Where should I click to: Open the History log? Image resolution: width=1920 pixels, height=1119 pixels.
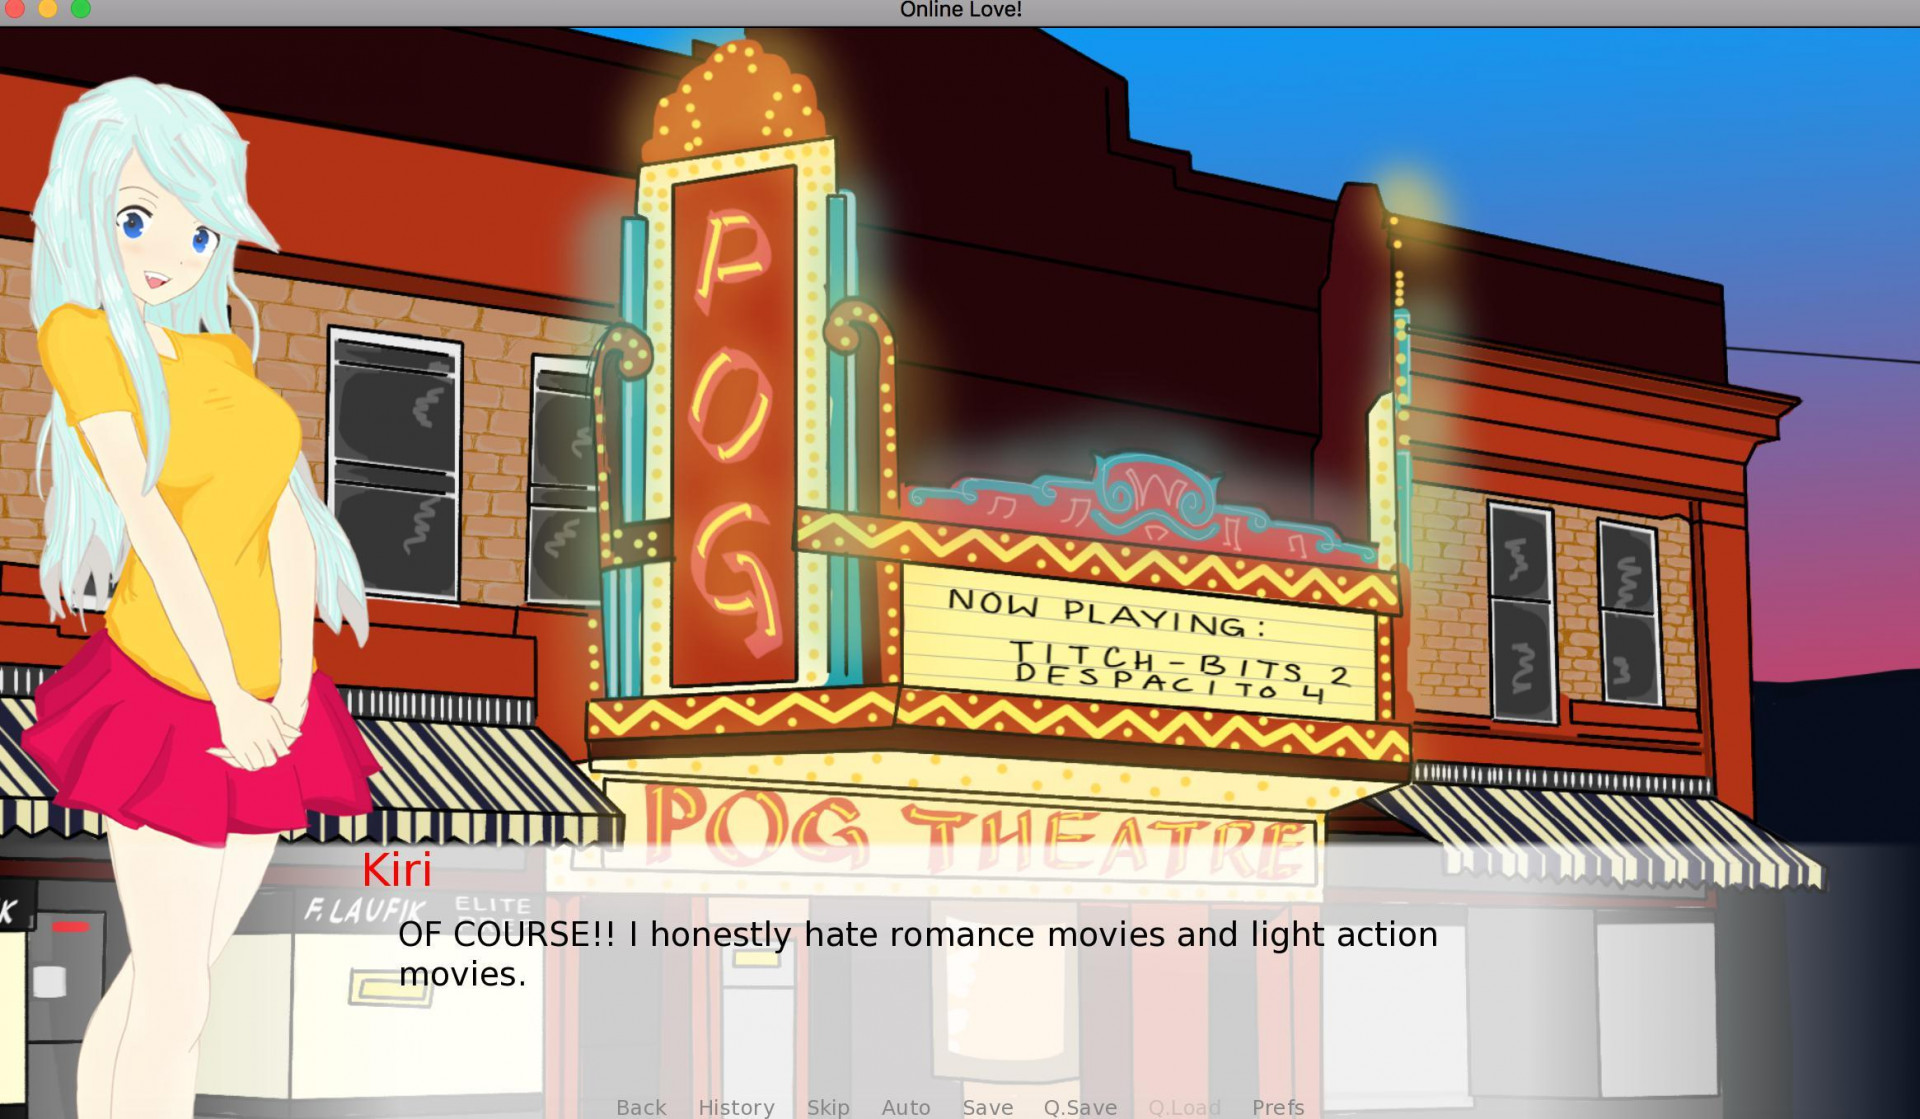(x=736, y=1107)
